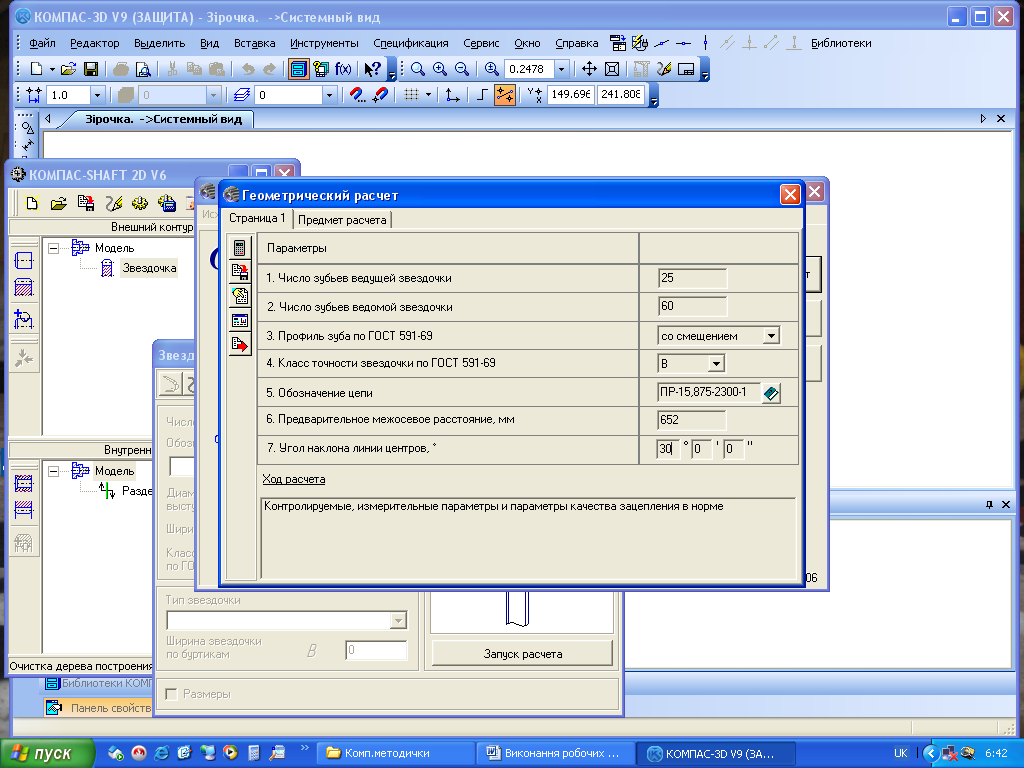Click the angle degrees field showing 30

pos(667,449)
